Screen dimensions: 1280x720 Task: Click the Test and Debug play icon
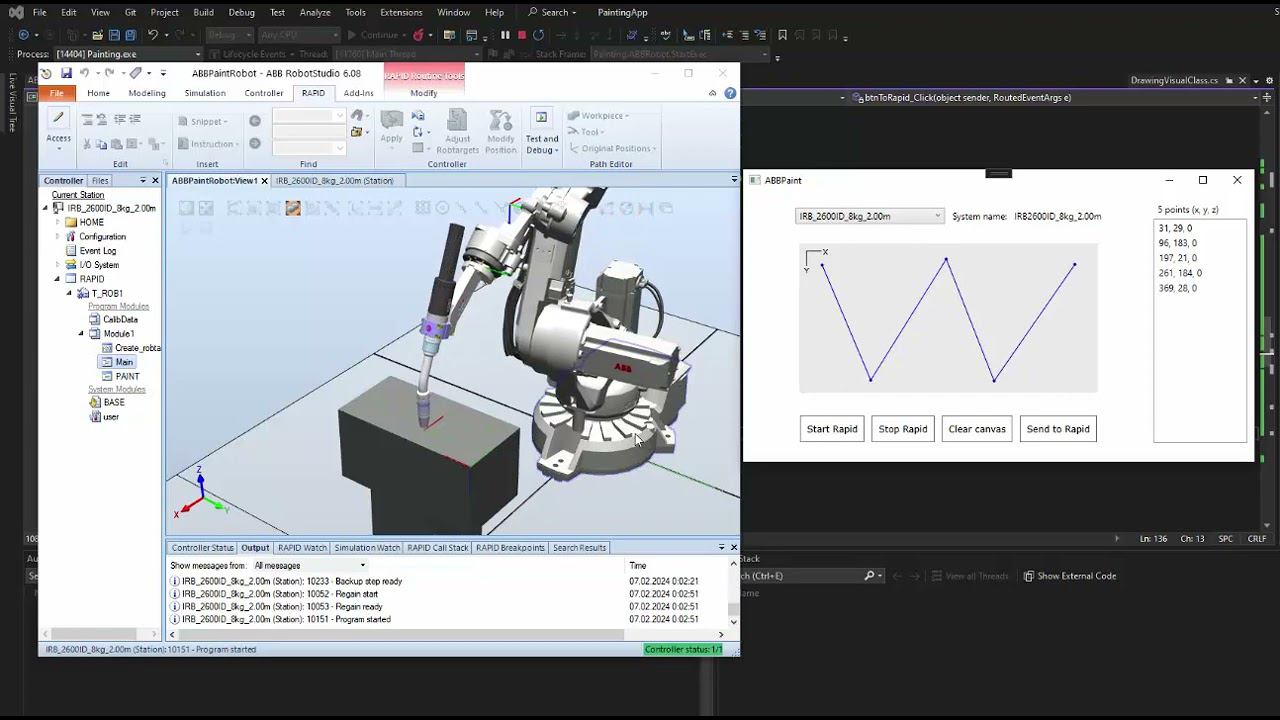(x=541, y=118)
